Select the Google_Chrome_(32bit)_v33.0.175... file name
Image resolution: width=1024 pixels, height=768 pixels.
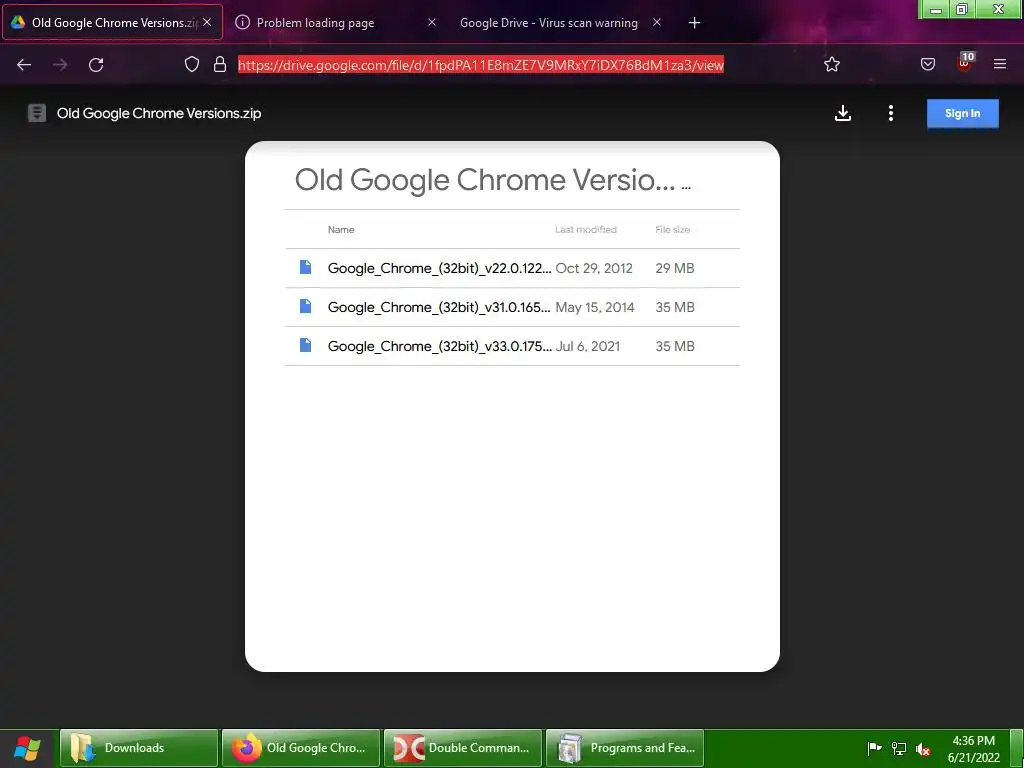point(440,346)
